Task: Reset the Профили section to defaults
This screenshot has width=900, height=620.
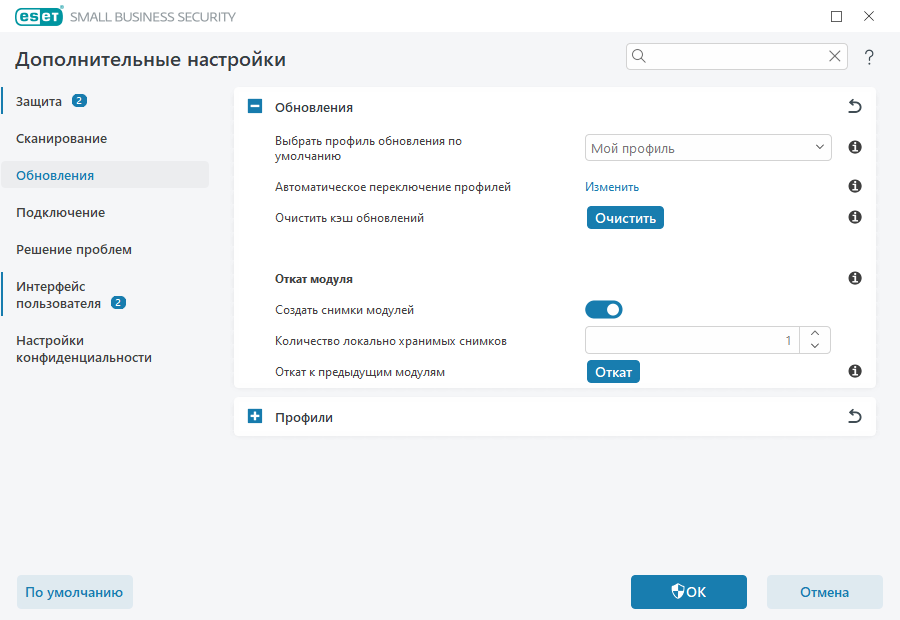Action: [x=855, y=416]
